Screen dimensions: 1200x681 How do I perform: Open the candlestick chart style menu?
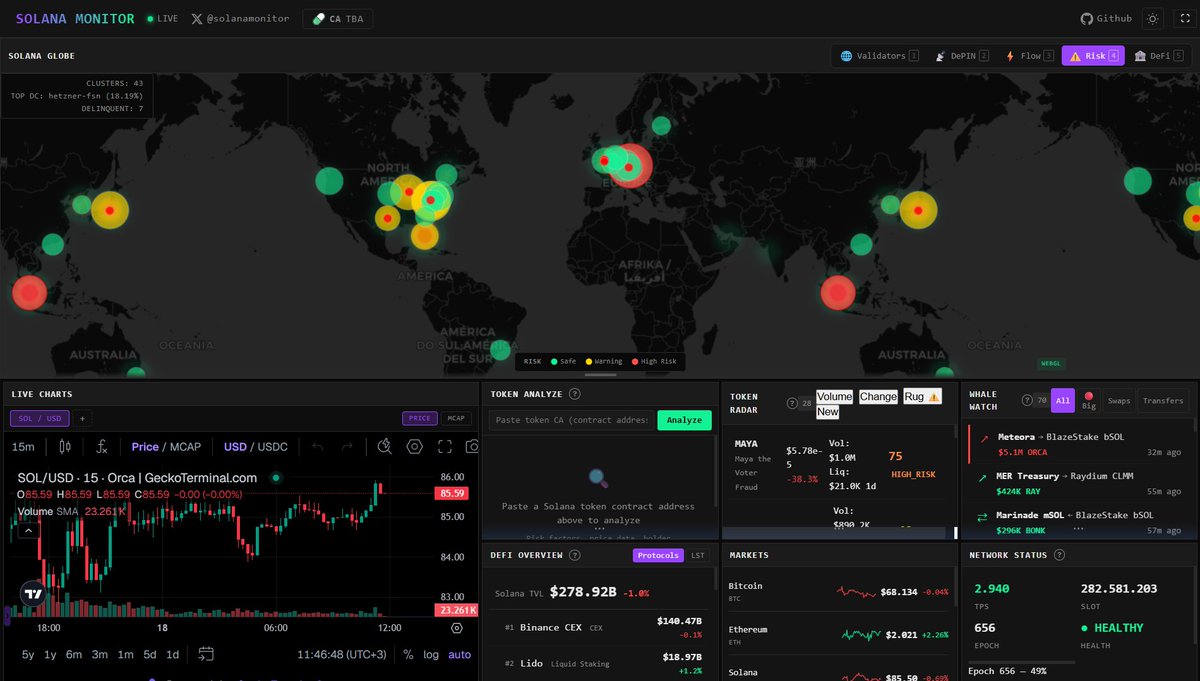[65, 447]
